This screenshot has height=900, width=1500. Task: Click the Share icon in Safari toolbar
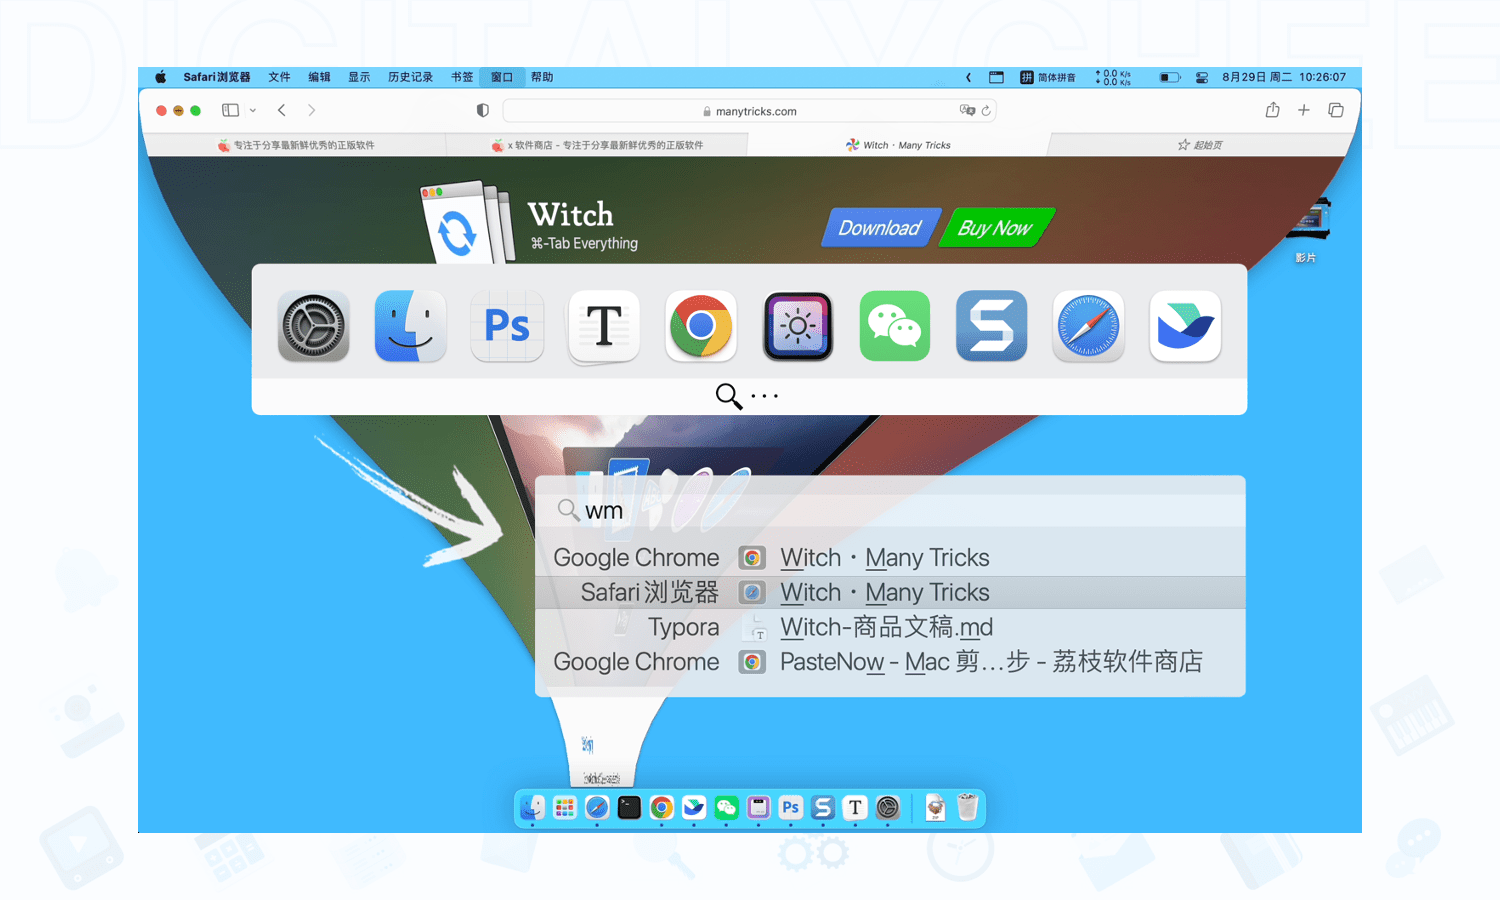click(1272, 111)
